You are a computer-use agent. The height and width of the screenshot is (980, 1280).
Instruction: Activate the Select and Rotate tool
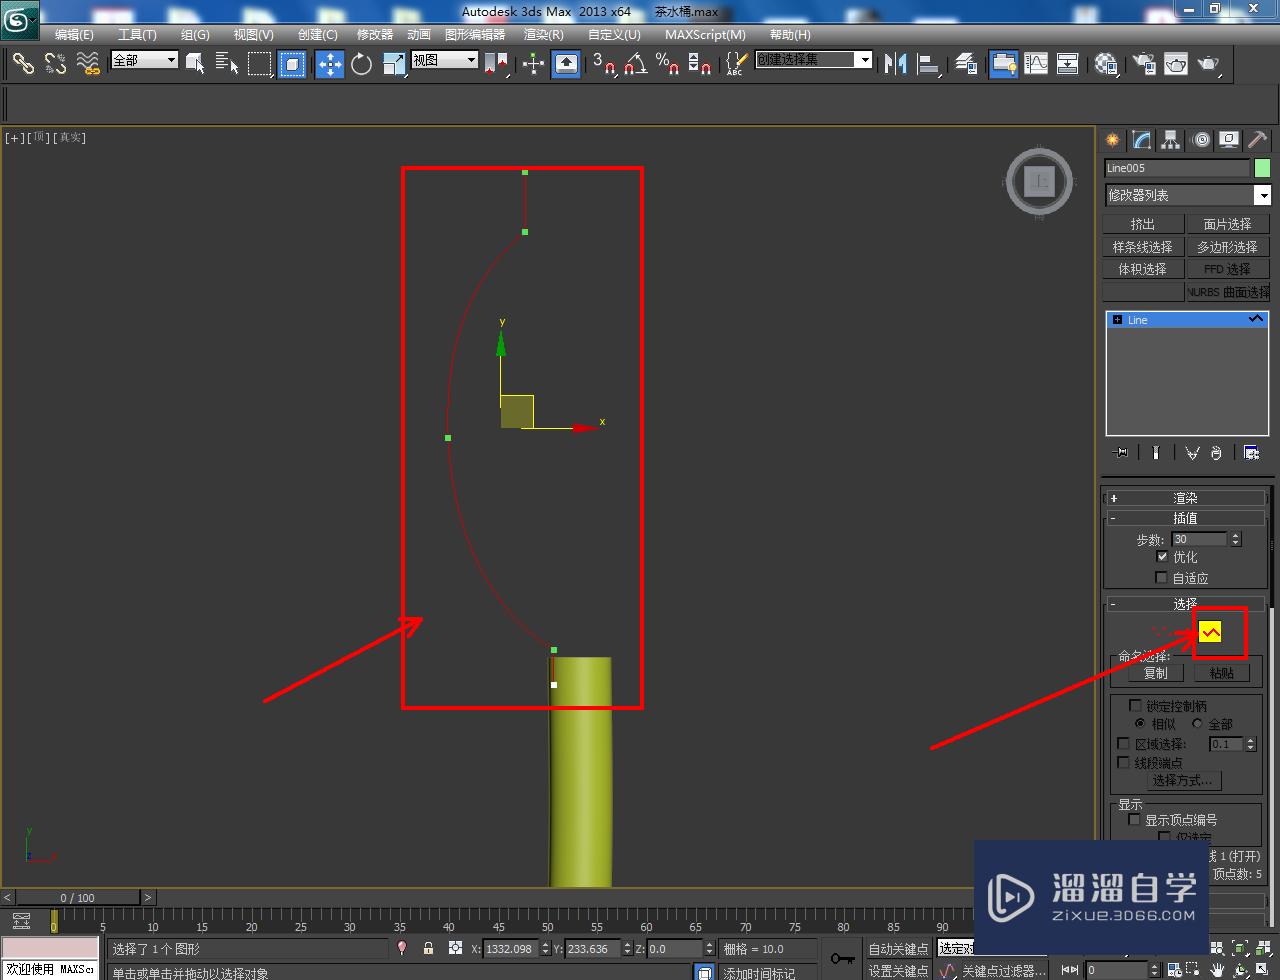tap(362, 63)
